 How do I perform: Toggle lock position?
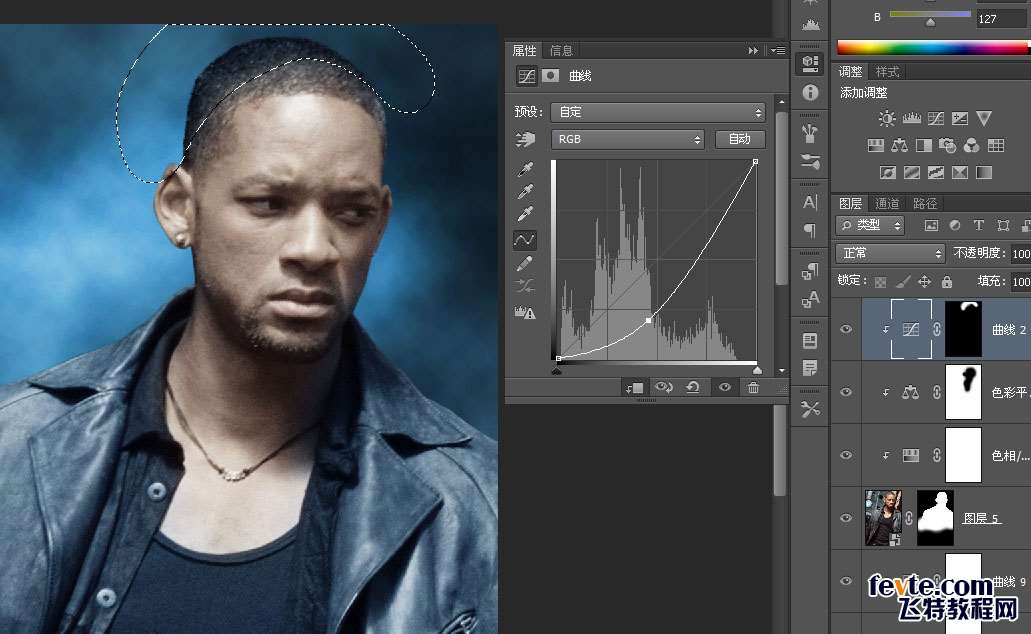pyautogui.click(x=924, y=281)
